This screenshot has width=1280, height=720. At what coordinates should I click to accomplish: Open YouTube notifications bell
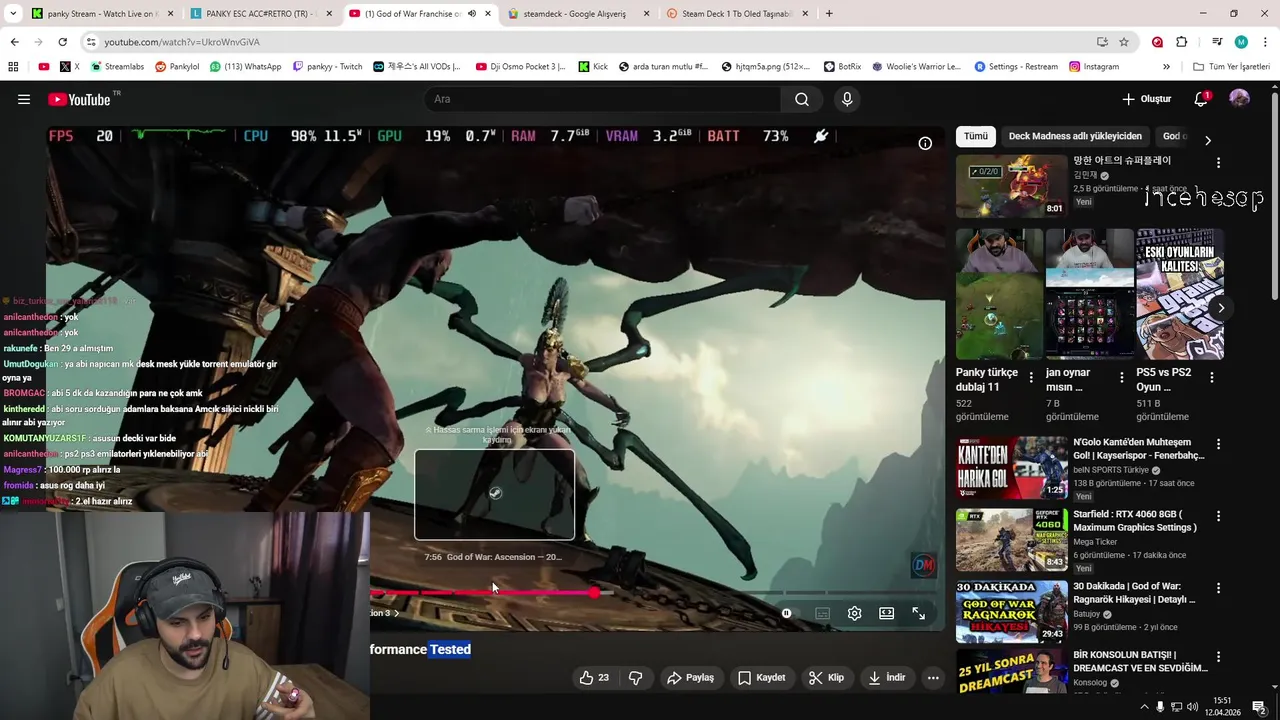(x=1201, y=99)
